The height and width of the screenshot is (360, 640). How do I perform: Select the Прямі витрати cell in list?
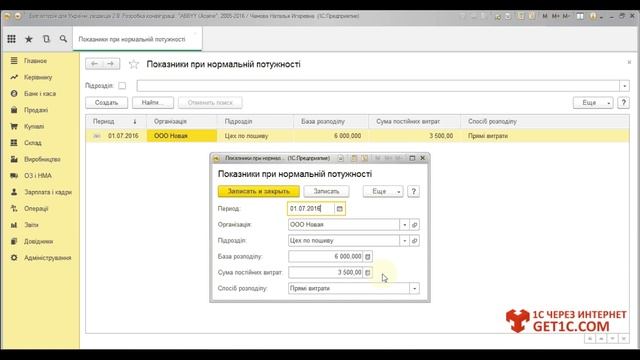[545, 136]
